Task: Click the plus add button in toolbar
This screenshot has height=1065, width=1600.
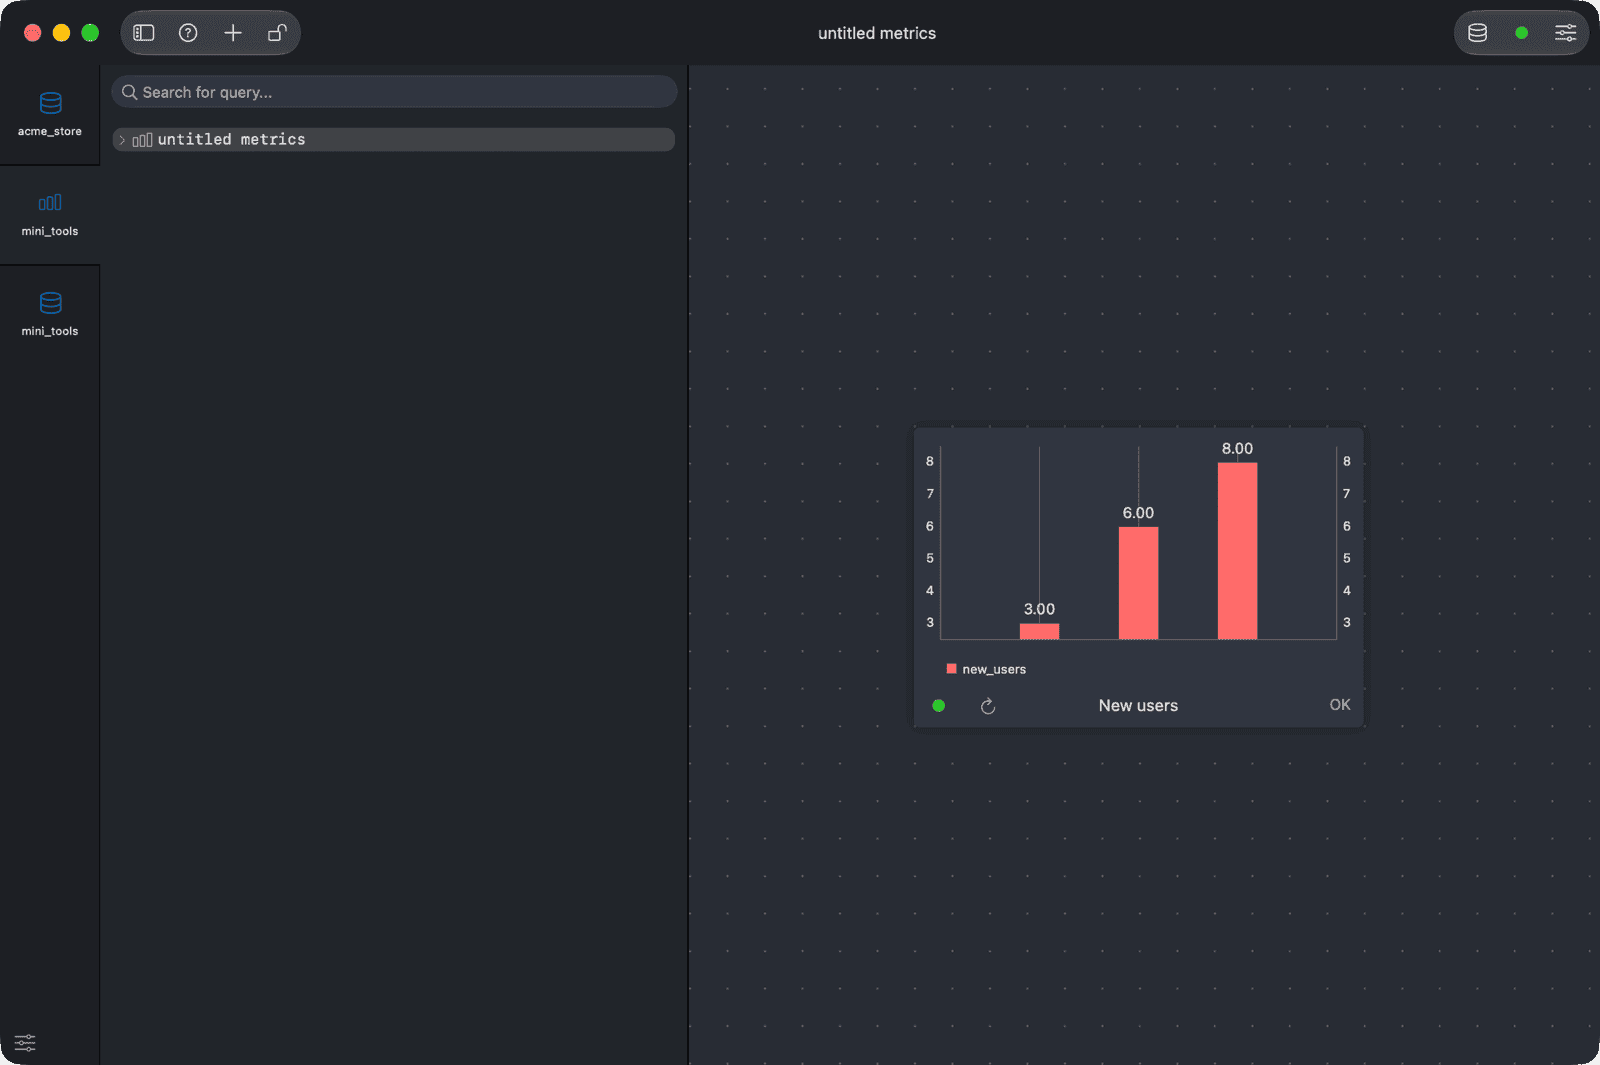Action: (233, 33)
